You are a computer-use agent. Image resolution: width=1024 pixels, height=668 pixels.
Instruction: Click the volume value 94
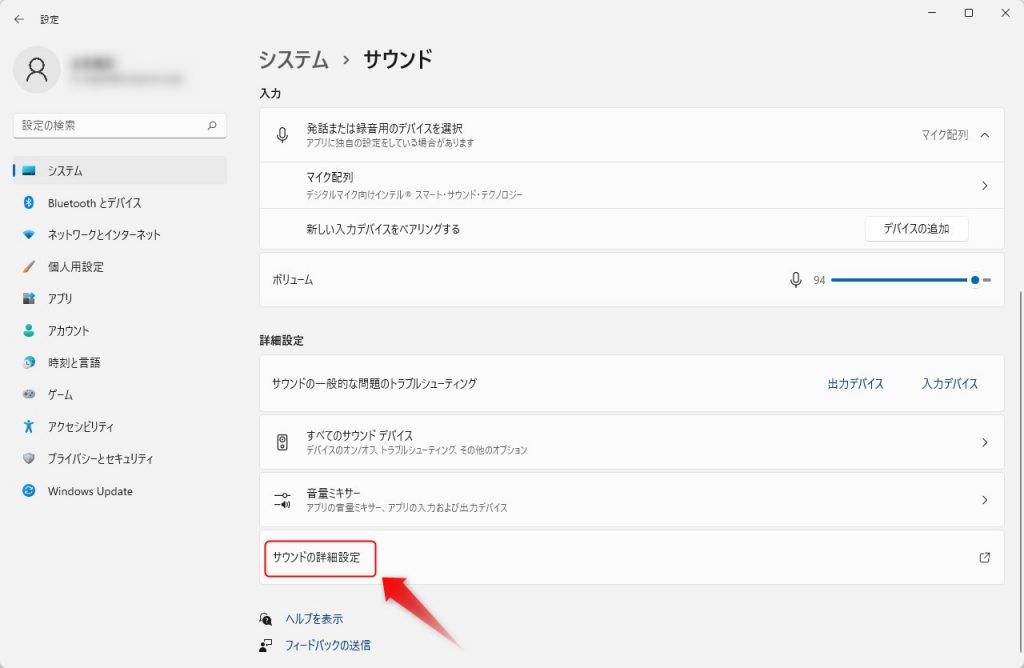(819, 280)
